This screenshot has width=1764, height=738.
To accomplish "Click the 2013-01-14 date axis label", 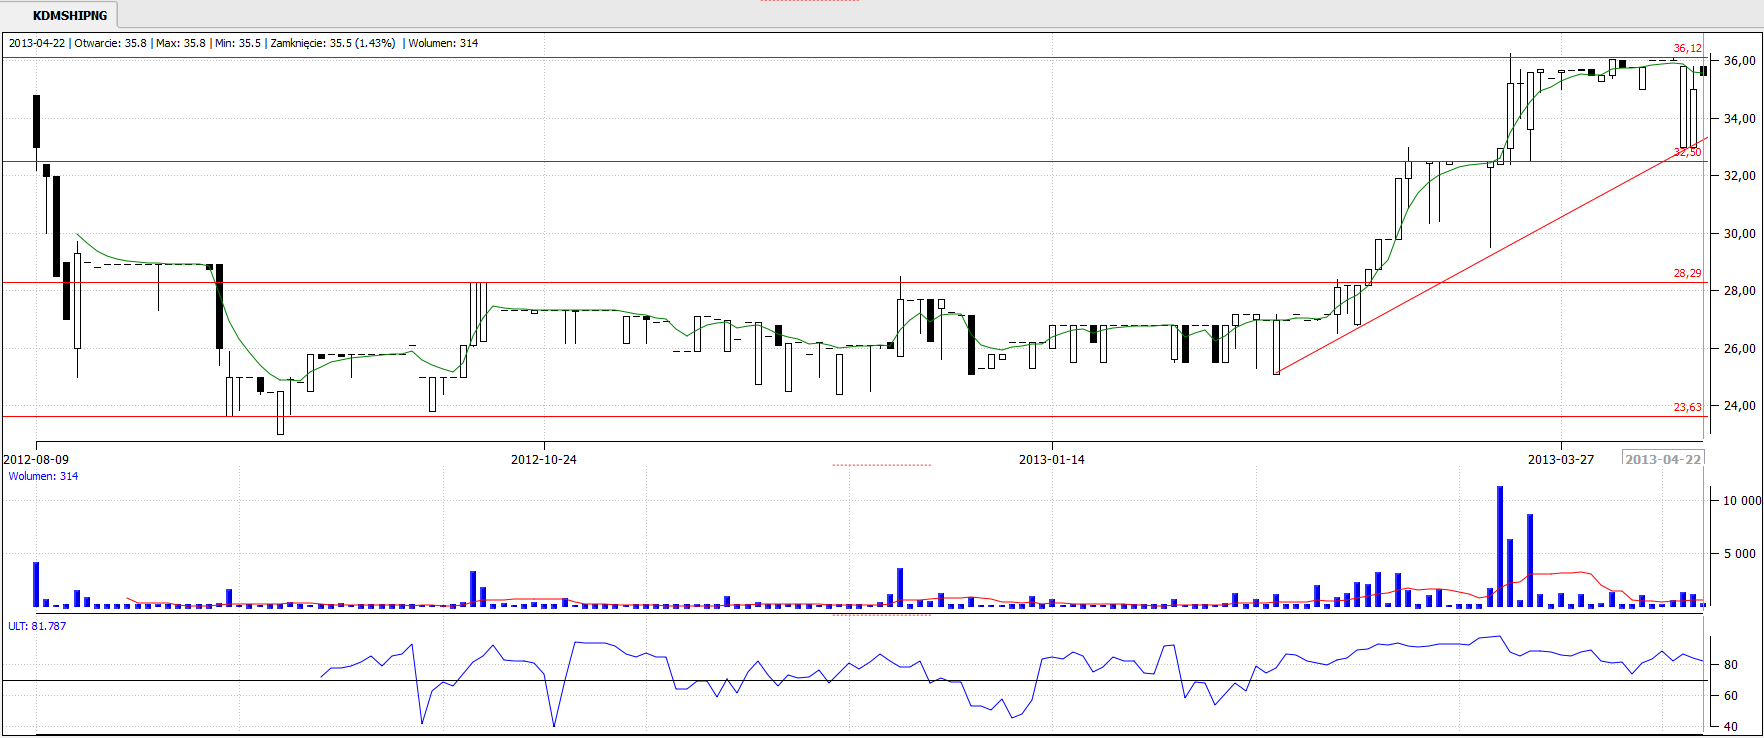I will click(1052, 460).
